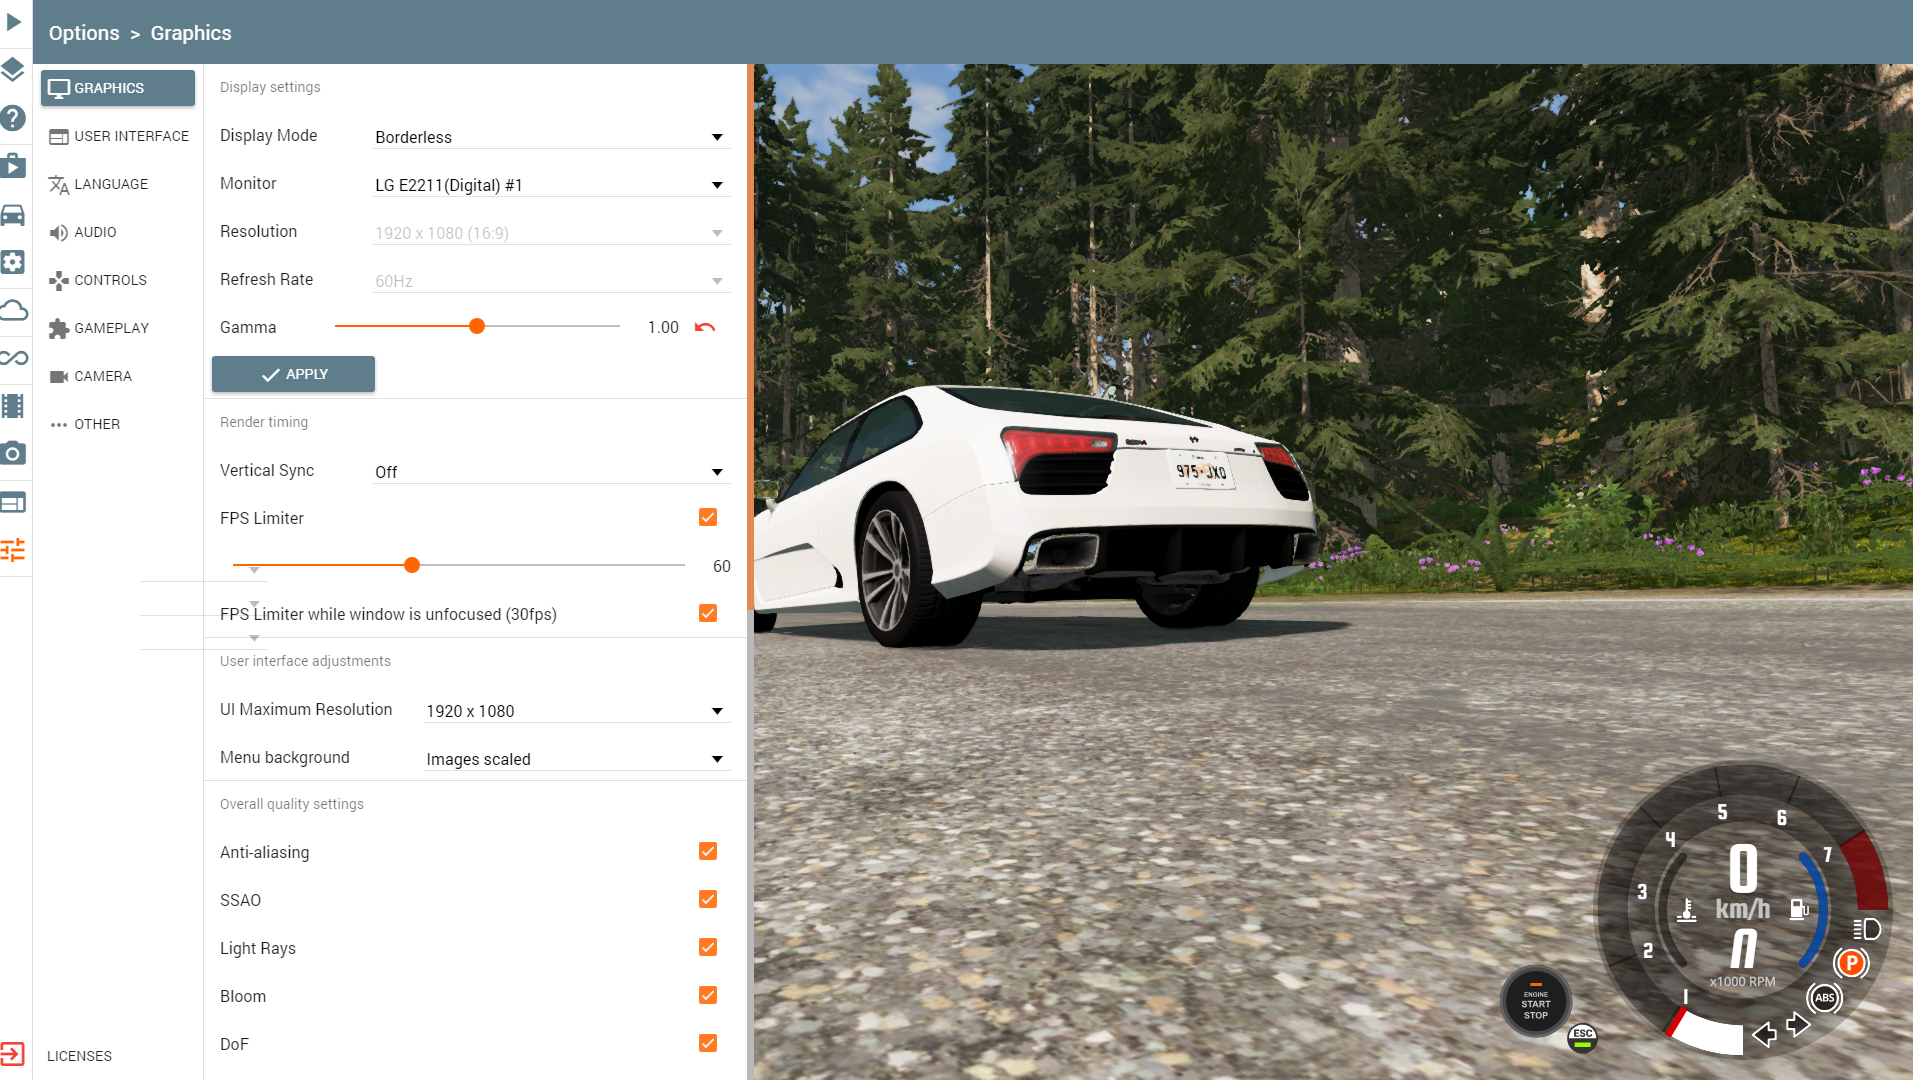Open the Licenses link
This screenshot has width=1913, height=1080.
click(79, 1056)
